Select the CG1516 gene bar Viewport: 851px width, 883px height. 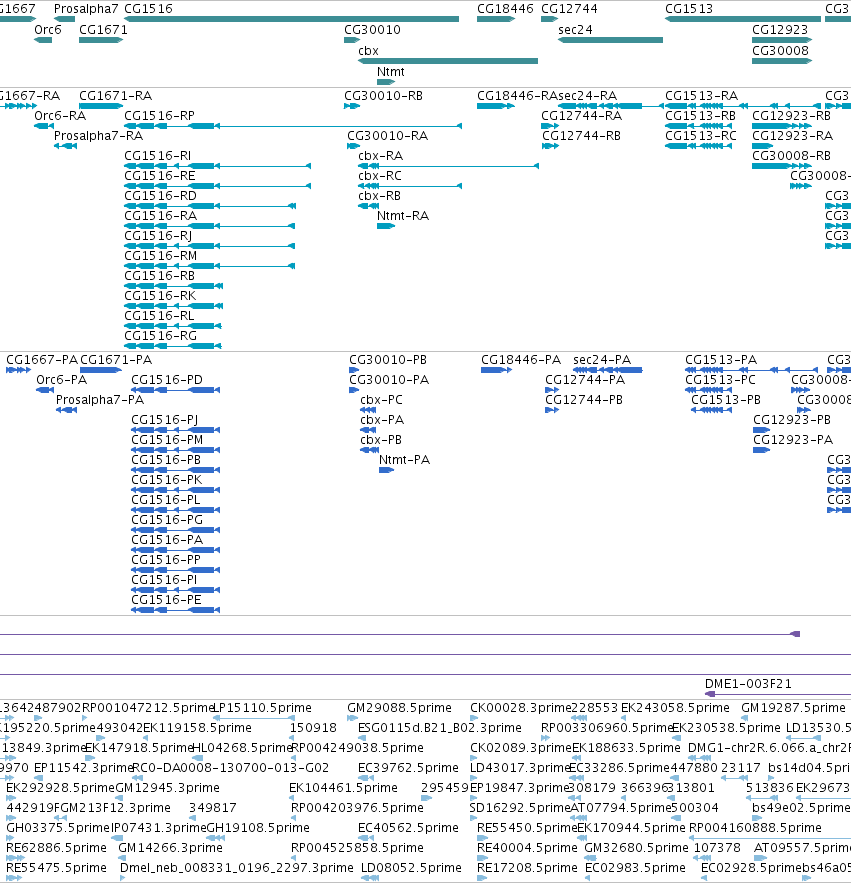[x=291, y=19]
